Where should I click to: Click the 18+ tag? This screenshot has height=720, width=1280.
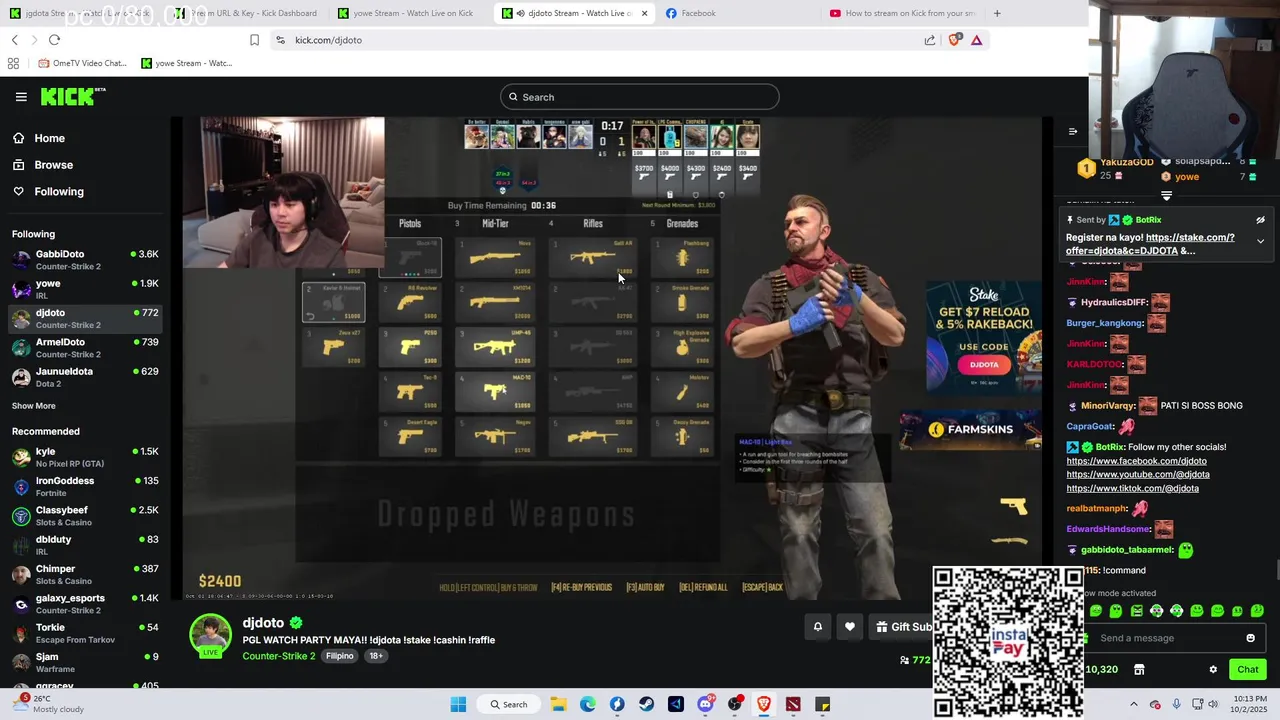[376, 656]
